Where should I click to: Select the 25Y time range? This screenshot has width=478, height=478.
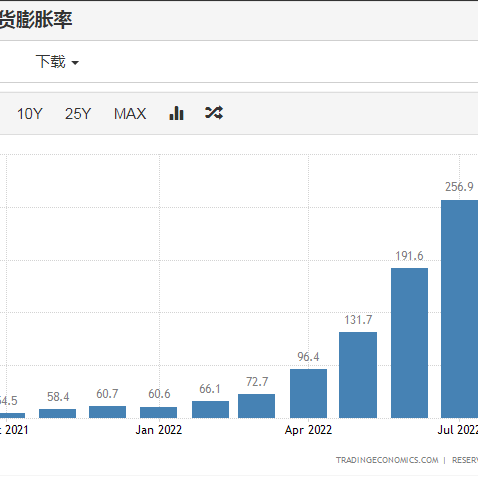pos(78,114)
